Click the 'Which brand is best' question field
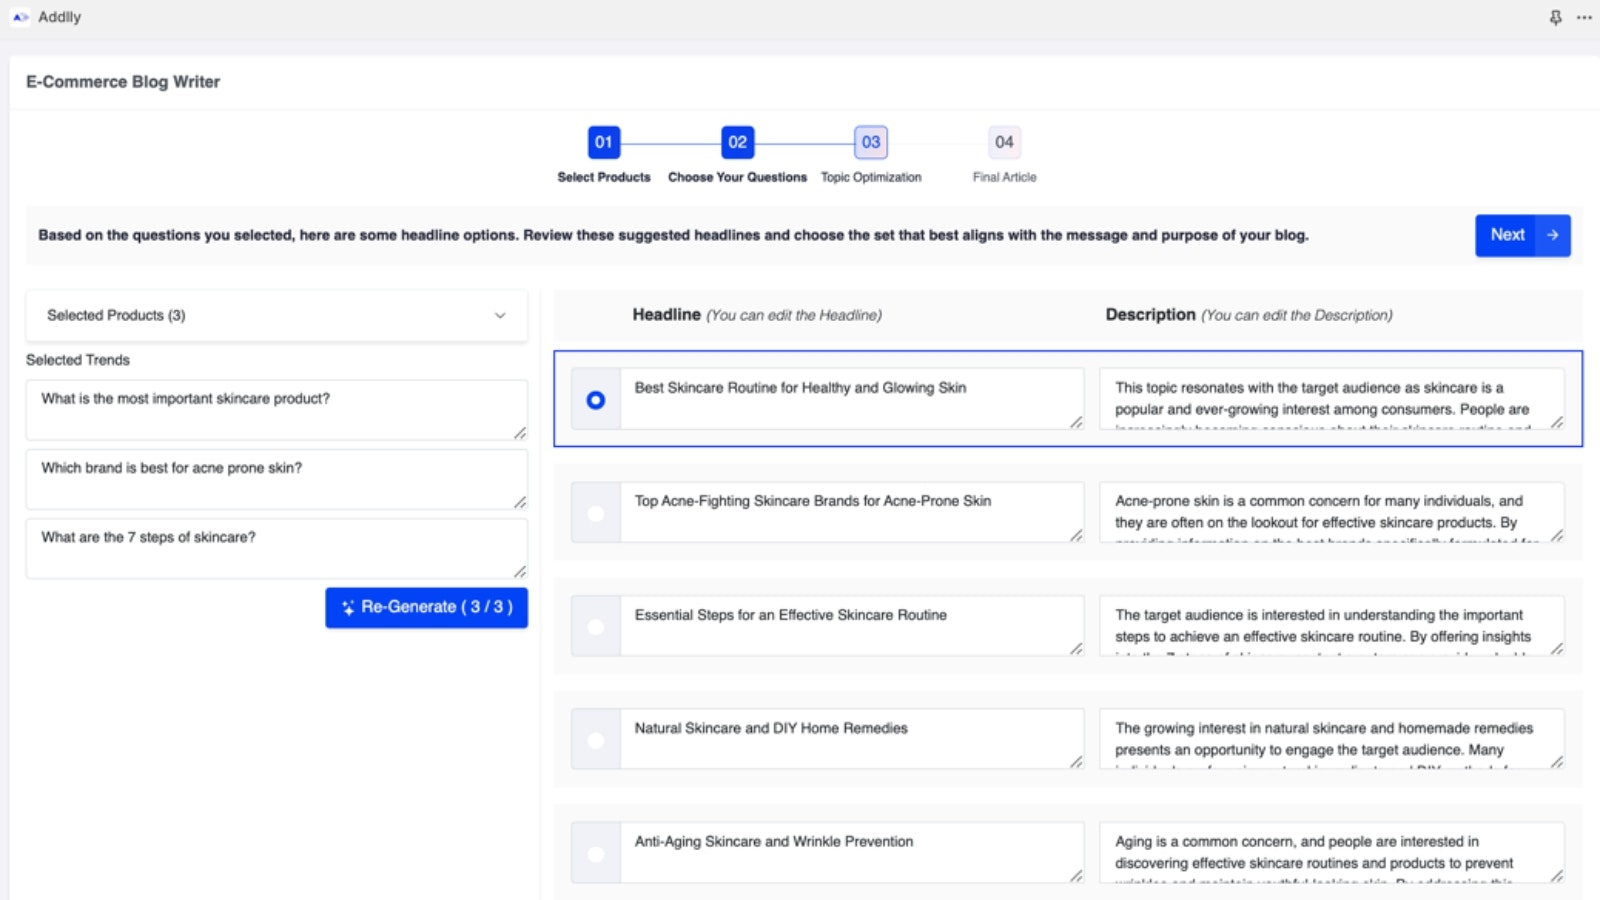Viewport: 1600px width, 900px height. [x=275, y=478]
